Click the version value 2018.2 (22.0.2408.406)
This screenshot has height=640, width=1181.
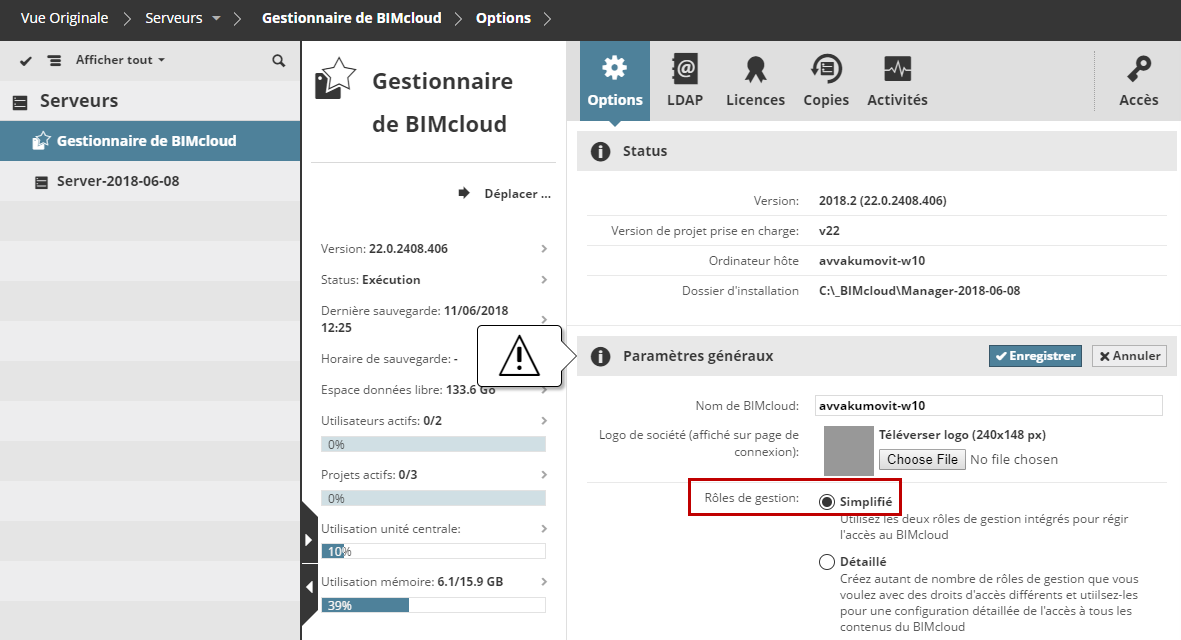click(883, 200)
